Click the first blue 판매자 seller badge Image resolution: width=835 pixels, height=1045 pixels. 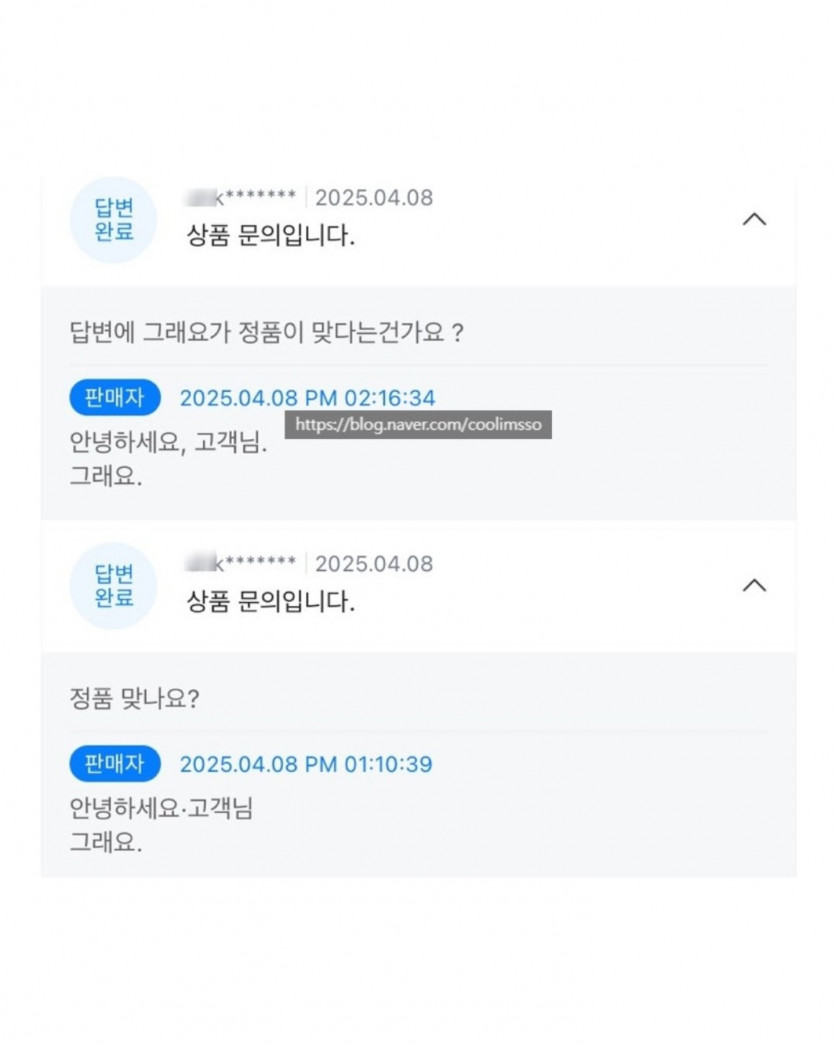(x=115, y=397)
